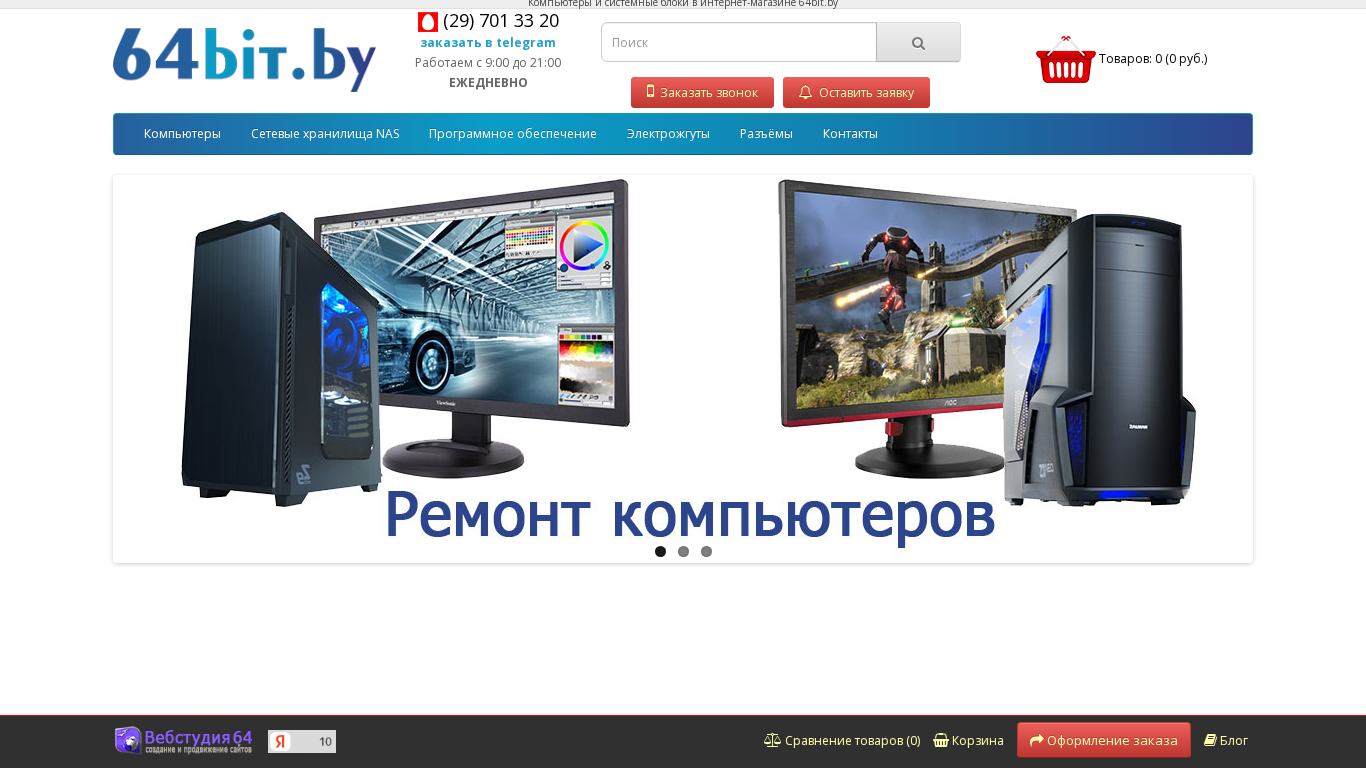The width and height of the screenshot is (1366, 768).
Task: Open the Корзина link in footer
Action: click(968, 741)
